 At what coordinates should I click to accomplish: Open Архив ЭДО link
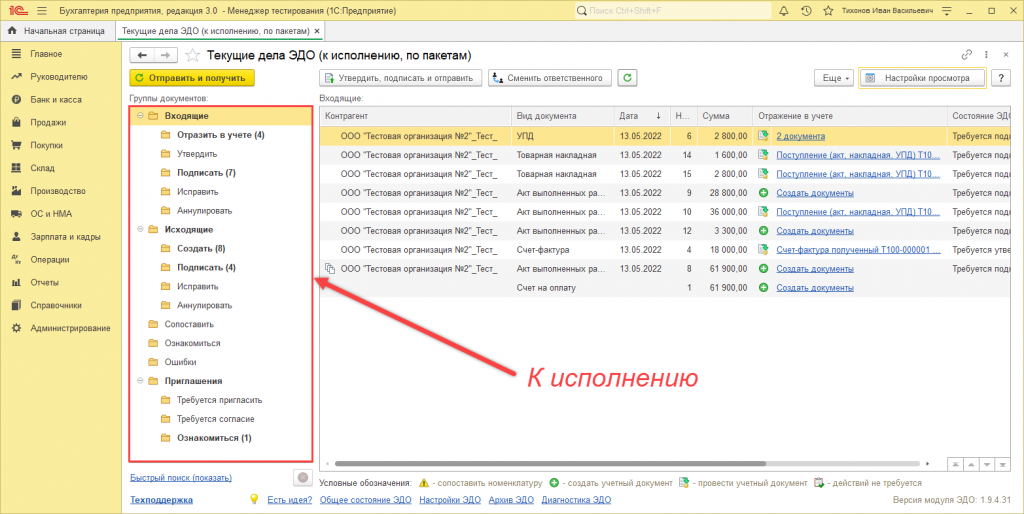[509, 500]
